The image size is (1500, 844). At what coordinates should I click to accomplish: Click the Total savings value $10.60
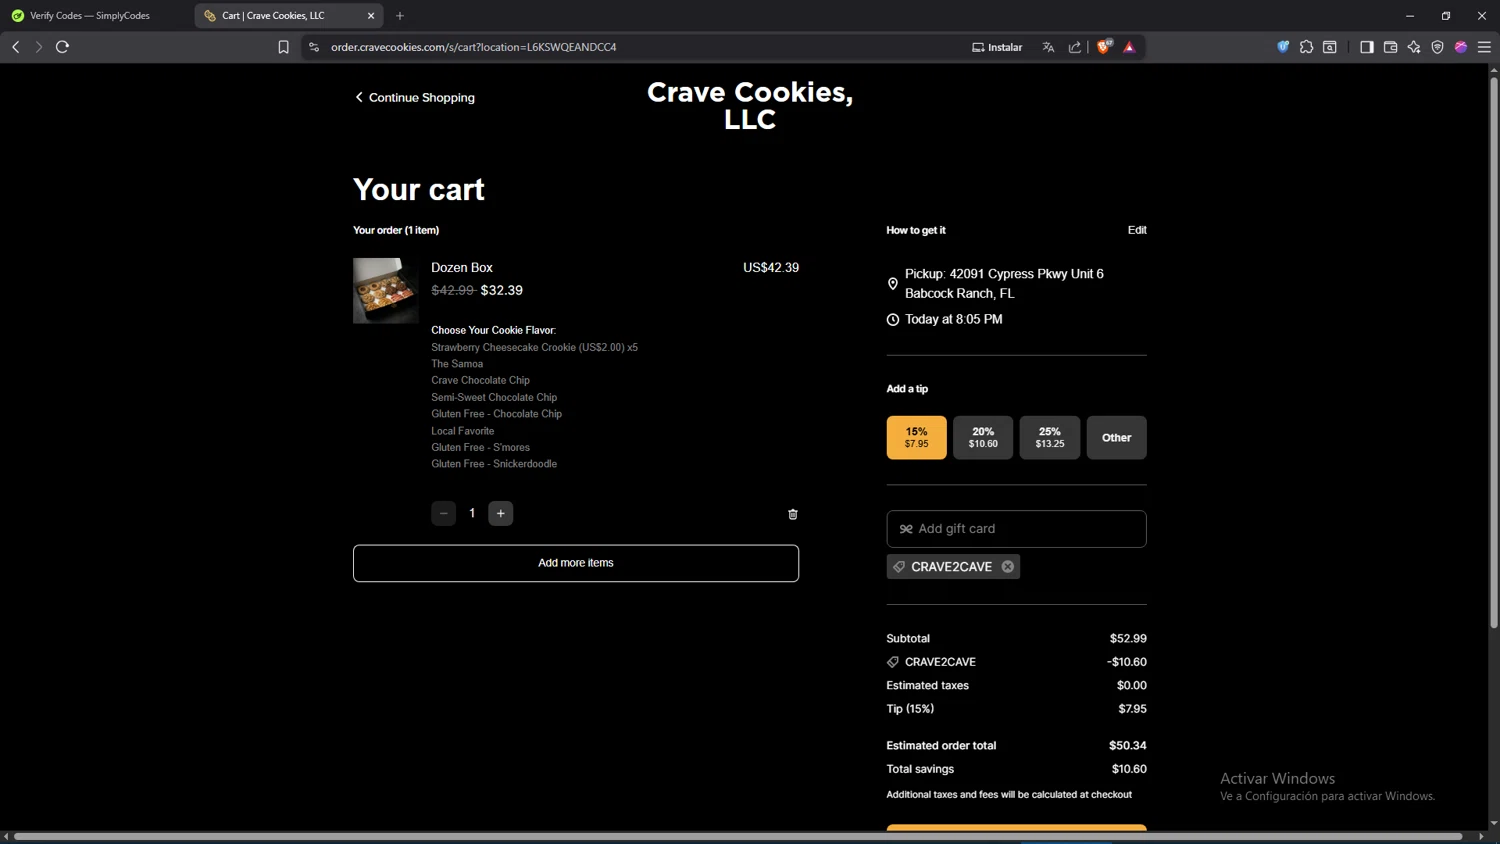click(x=1129, y=769)
